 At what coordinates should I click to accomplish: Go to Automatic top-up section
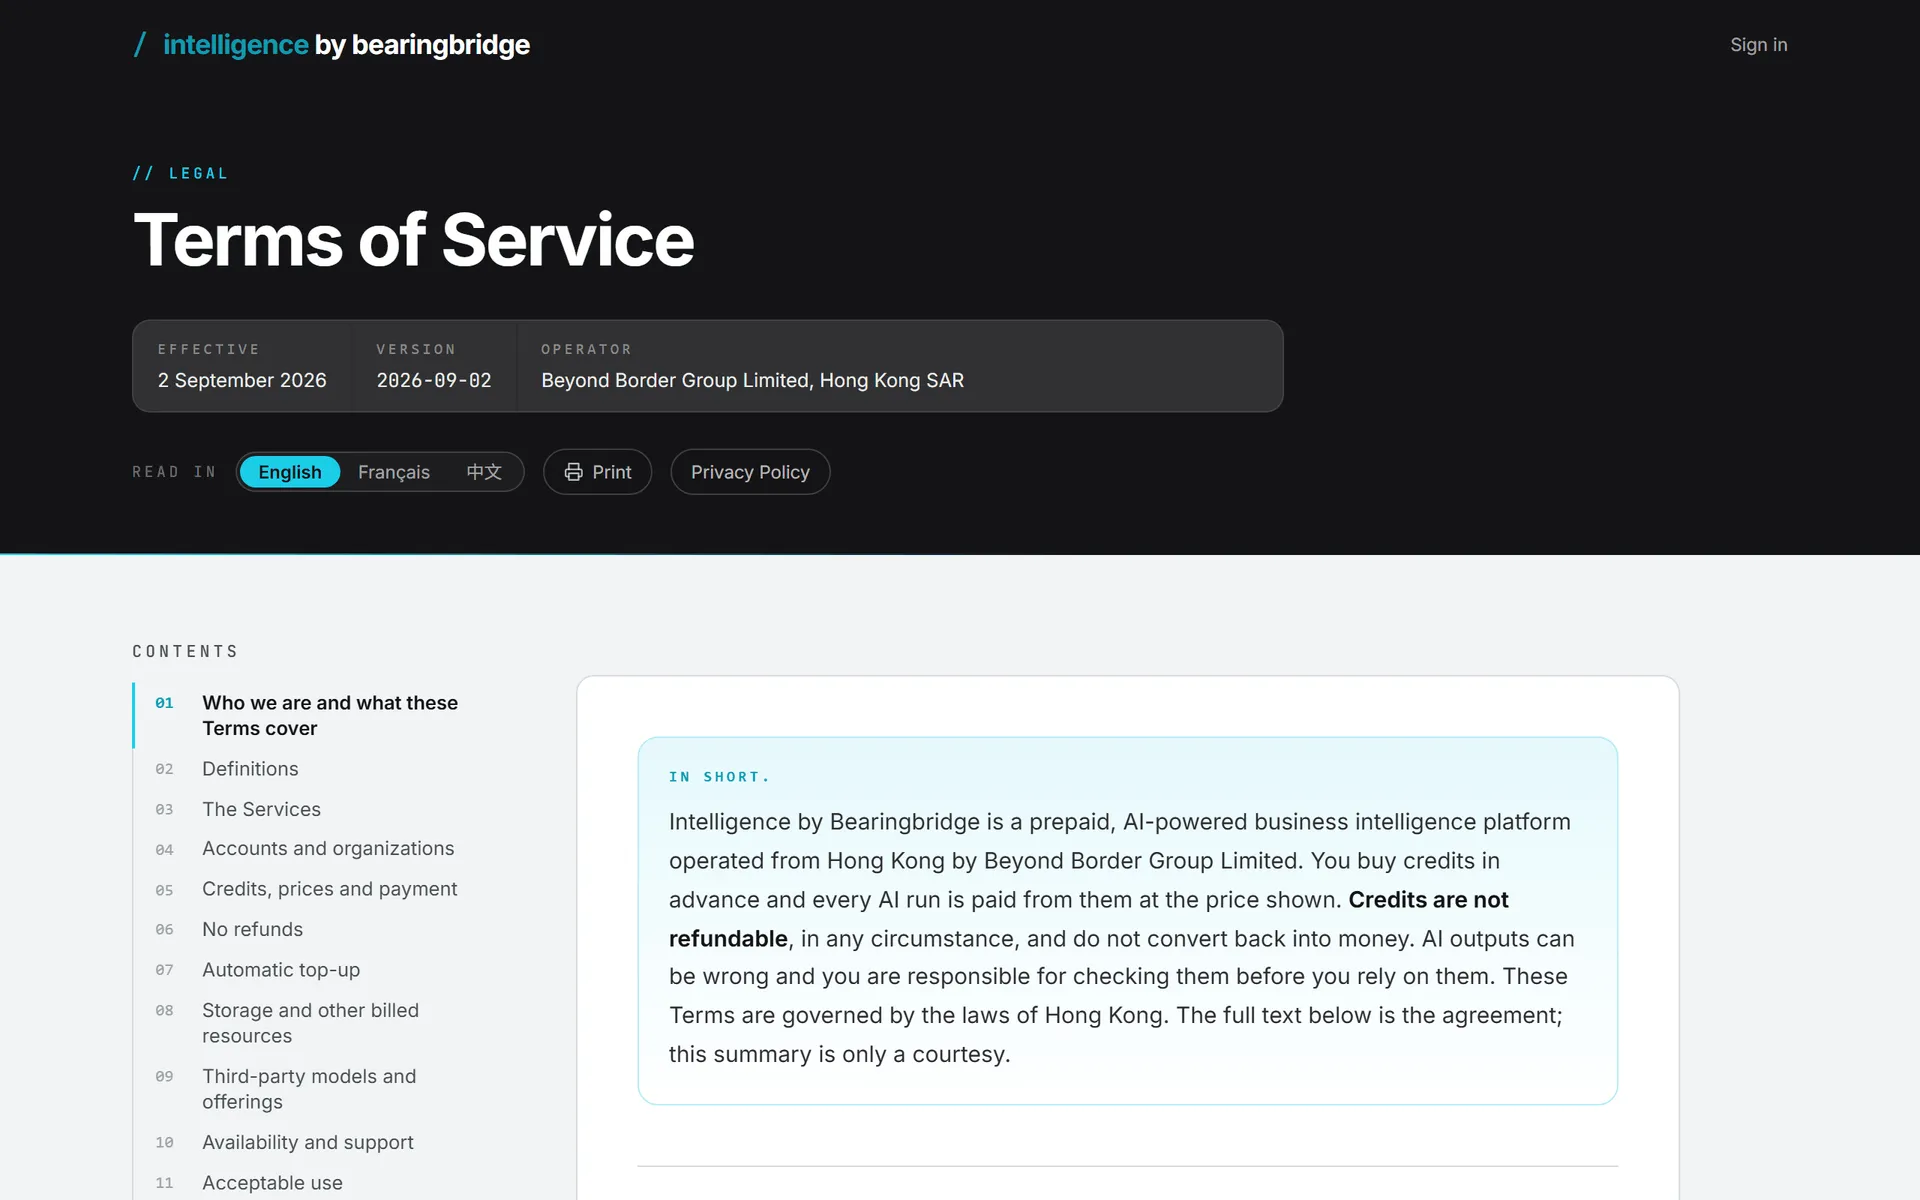tap(281, 970)
